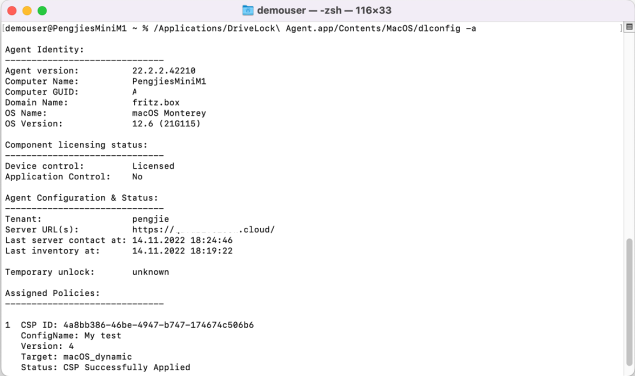Click the Server URL ending in .cloud/
The image size is (635, 376).
pyautogui.click(x=203, y=230)
